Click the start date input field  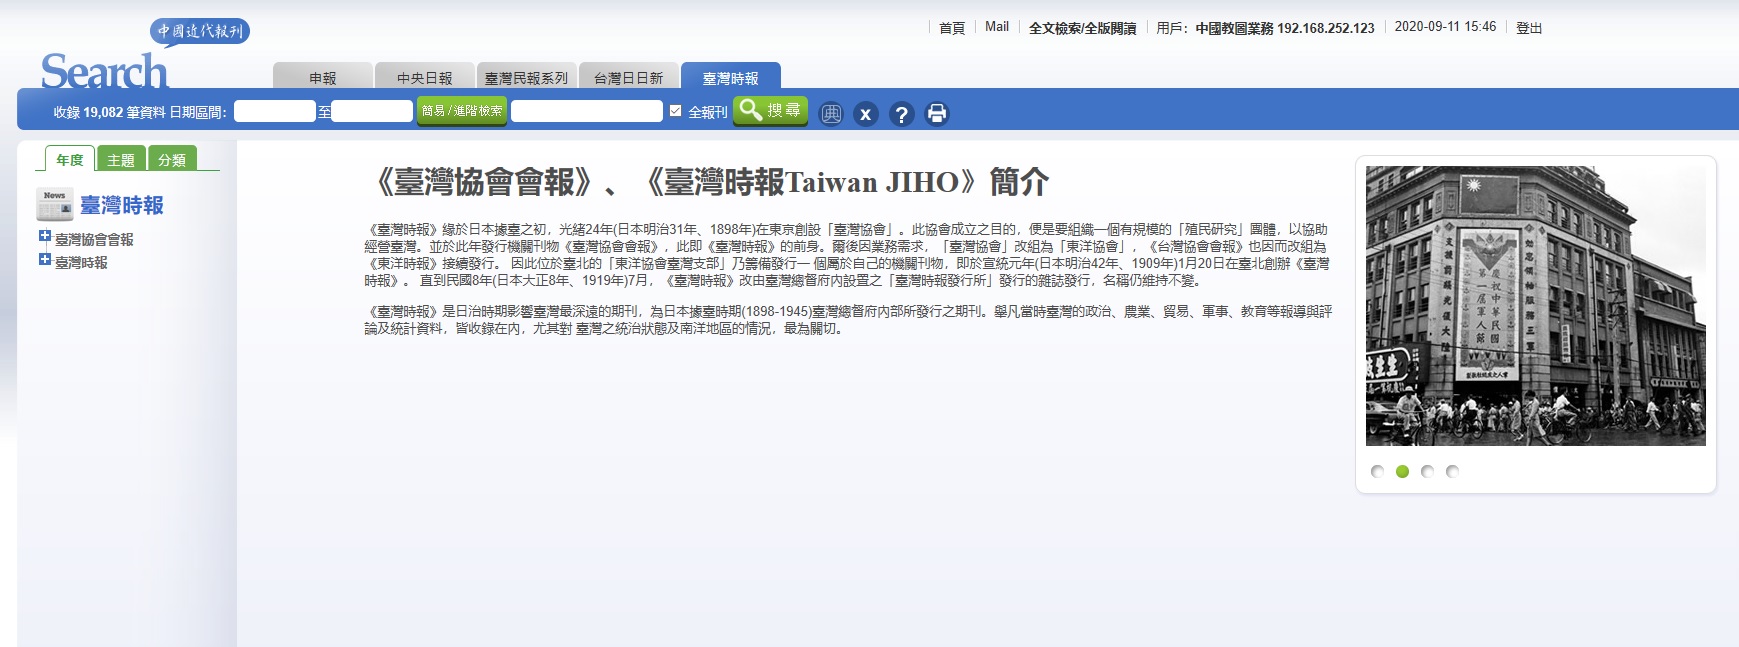click(275, 111)
